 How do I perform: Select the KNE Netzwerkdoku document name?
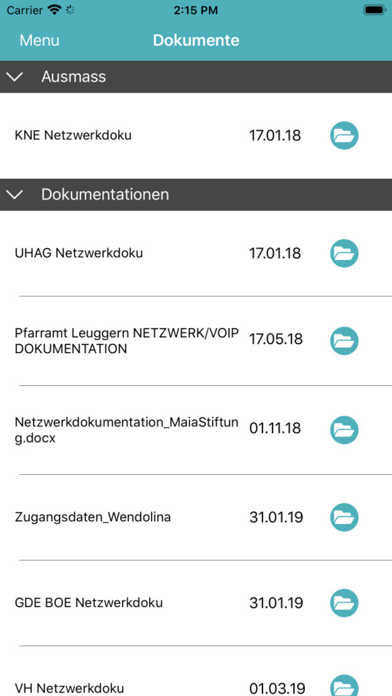coord(73,135)
